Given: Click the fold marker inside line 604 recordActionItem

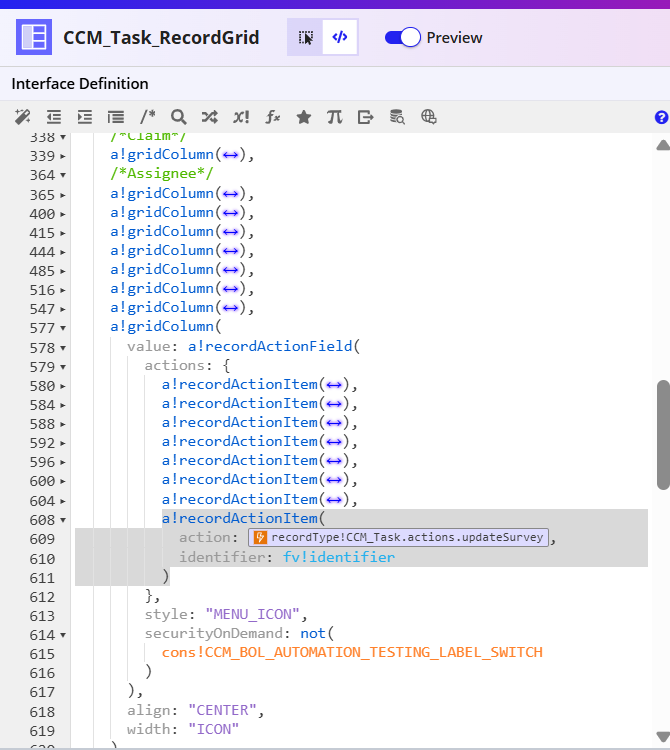Looking at the screenshot, I should [334, 500].
